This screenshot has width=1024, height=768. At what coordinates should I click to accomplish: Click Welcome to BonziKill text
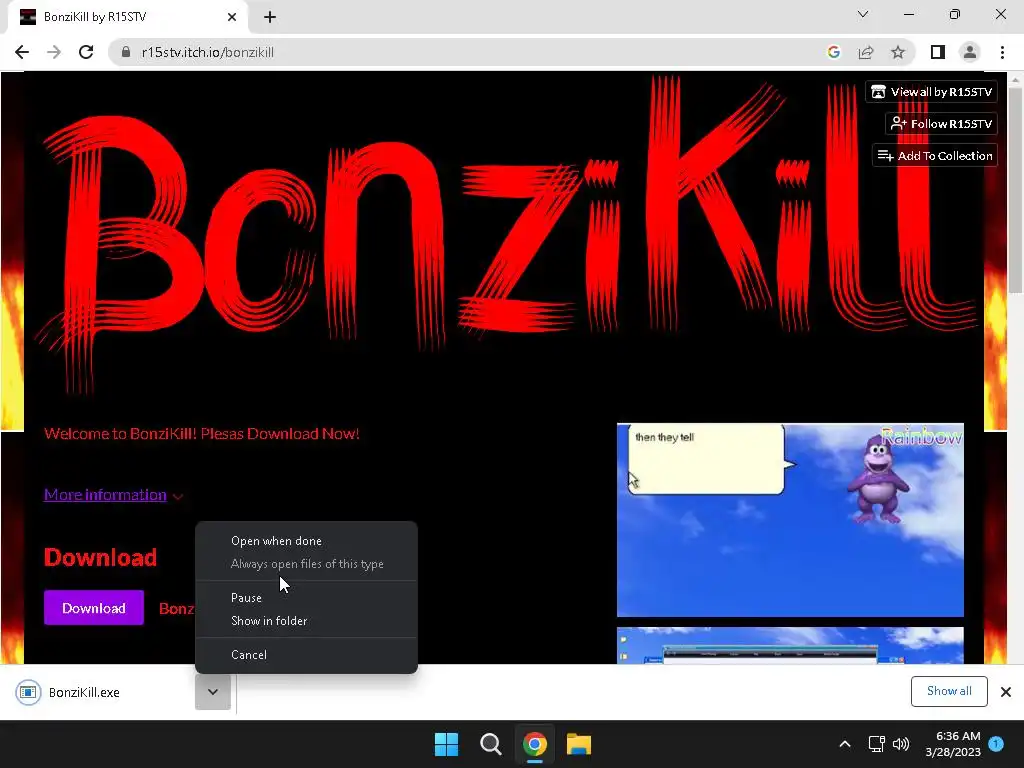coord(202,434)
